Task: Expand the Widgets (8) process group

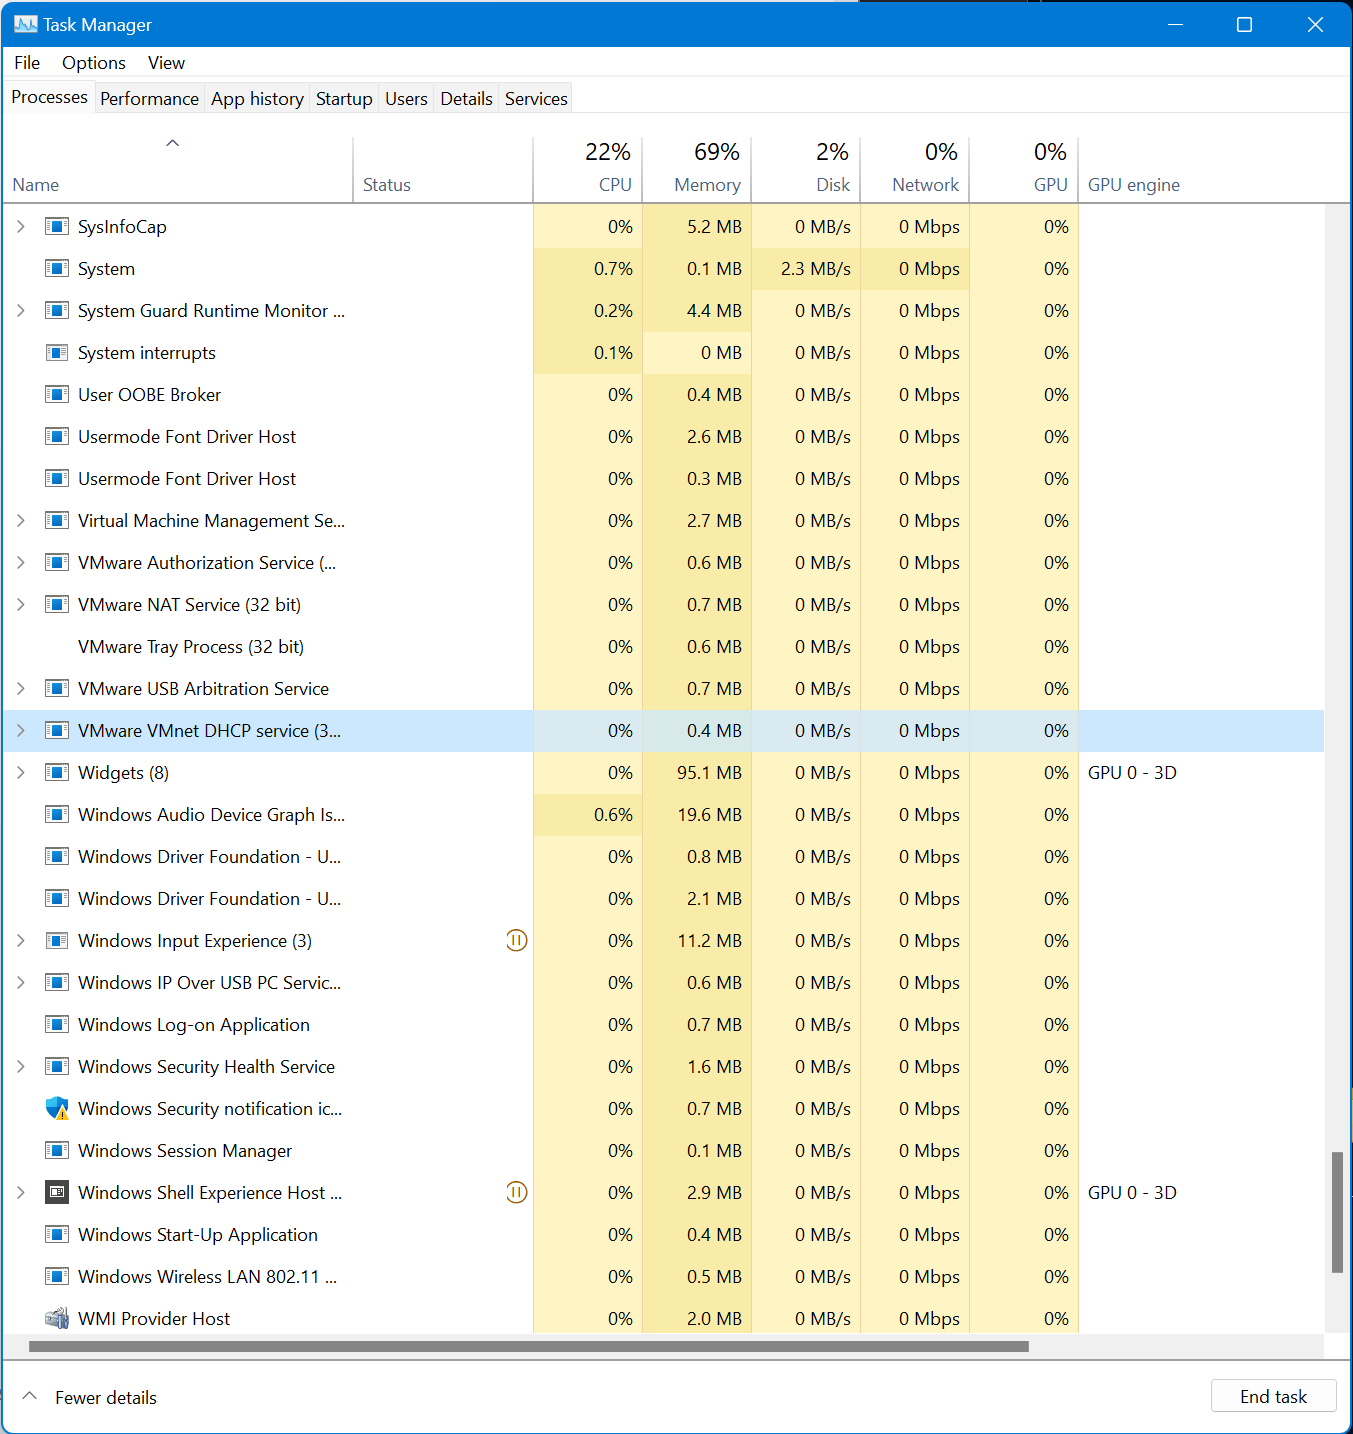Action: [x=21, y=772]
